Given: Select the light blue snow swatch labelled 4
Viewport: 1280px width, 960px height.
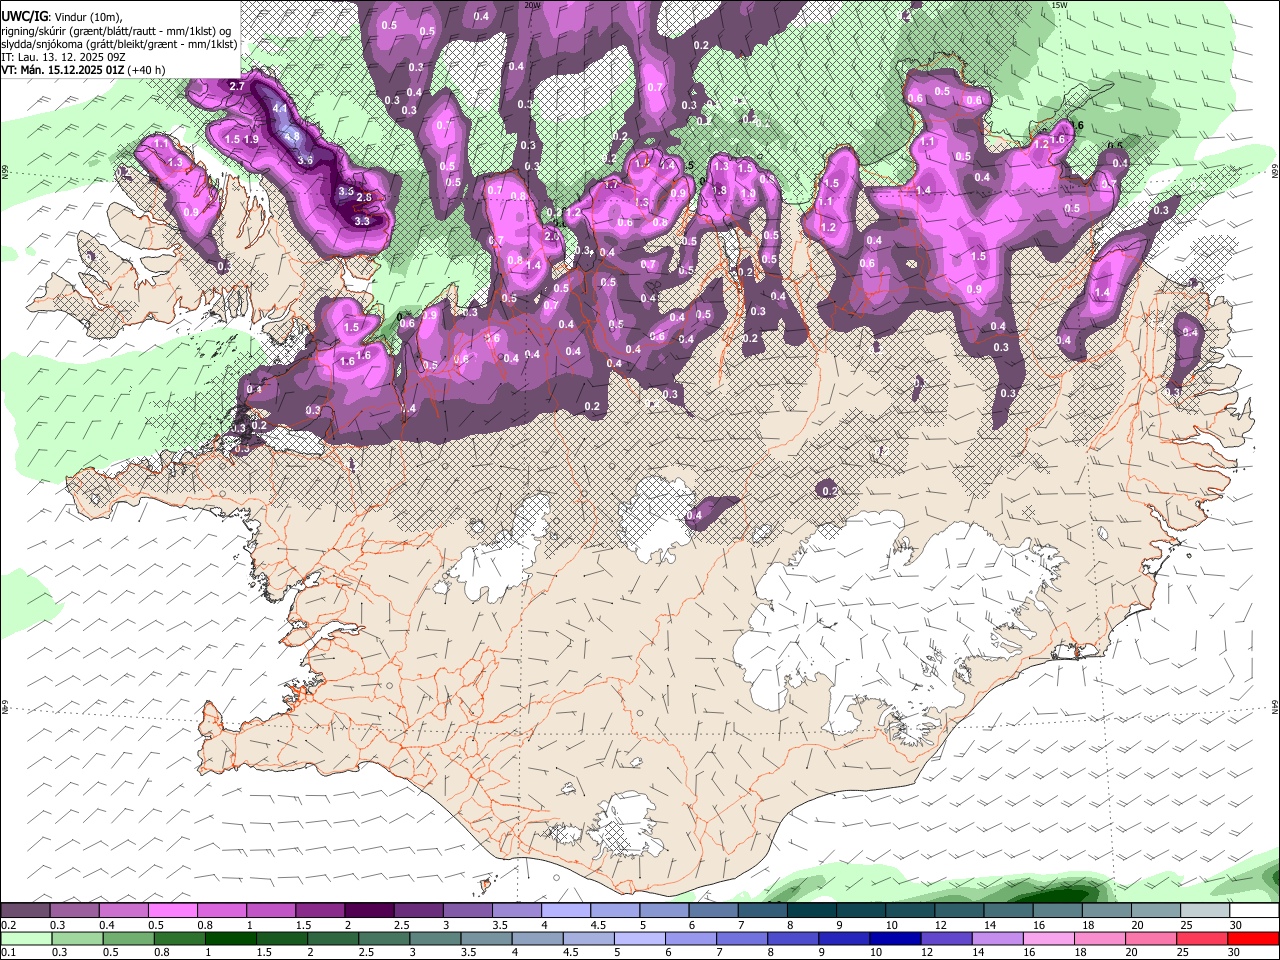Looking at the screenshot, I should (x=566, y=911).
